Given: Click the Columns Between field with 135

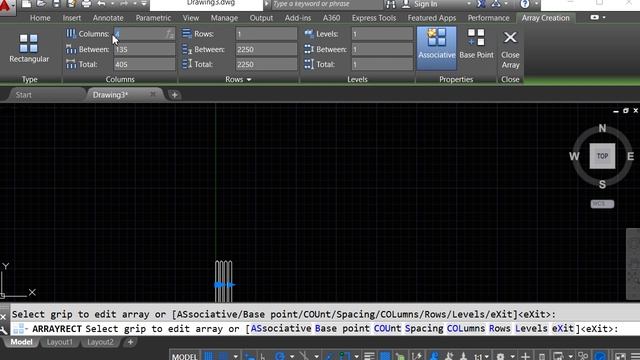Looking at the screenshot, I should point(144,49).
